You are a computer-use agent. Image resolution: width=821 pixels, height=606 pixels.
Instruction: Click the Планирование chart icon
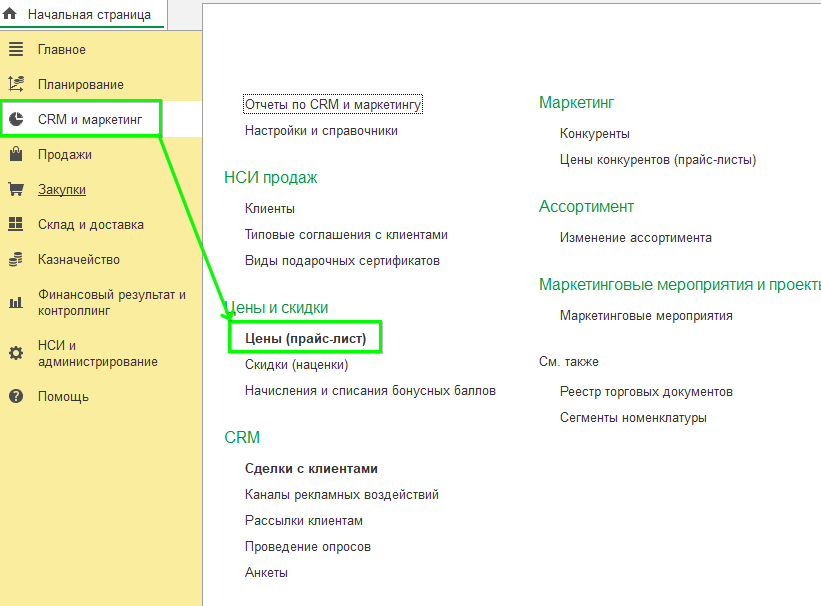coord(16,84)
